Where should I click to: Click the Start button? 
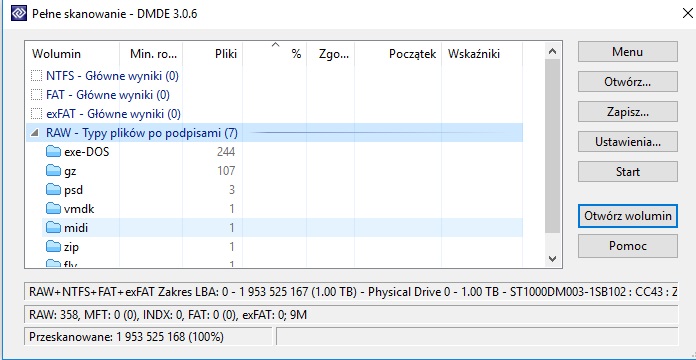click(628, 172)
